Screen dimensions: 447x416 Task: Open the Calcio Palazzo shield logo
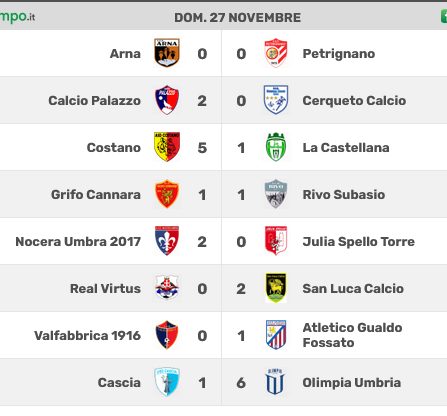167,100
